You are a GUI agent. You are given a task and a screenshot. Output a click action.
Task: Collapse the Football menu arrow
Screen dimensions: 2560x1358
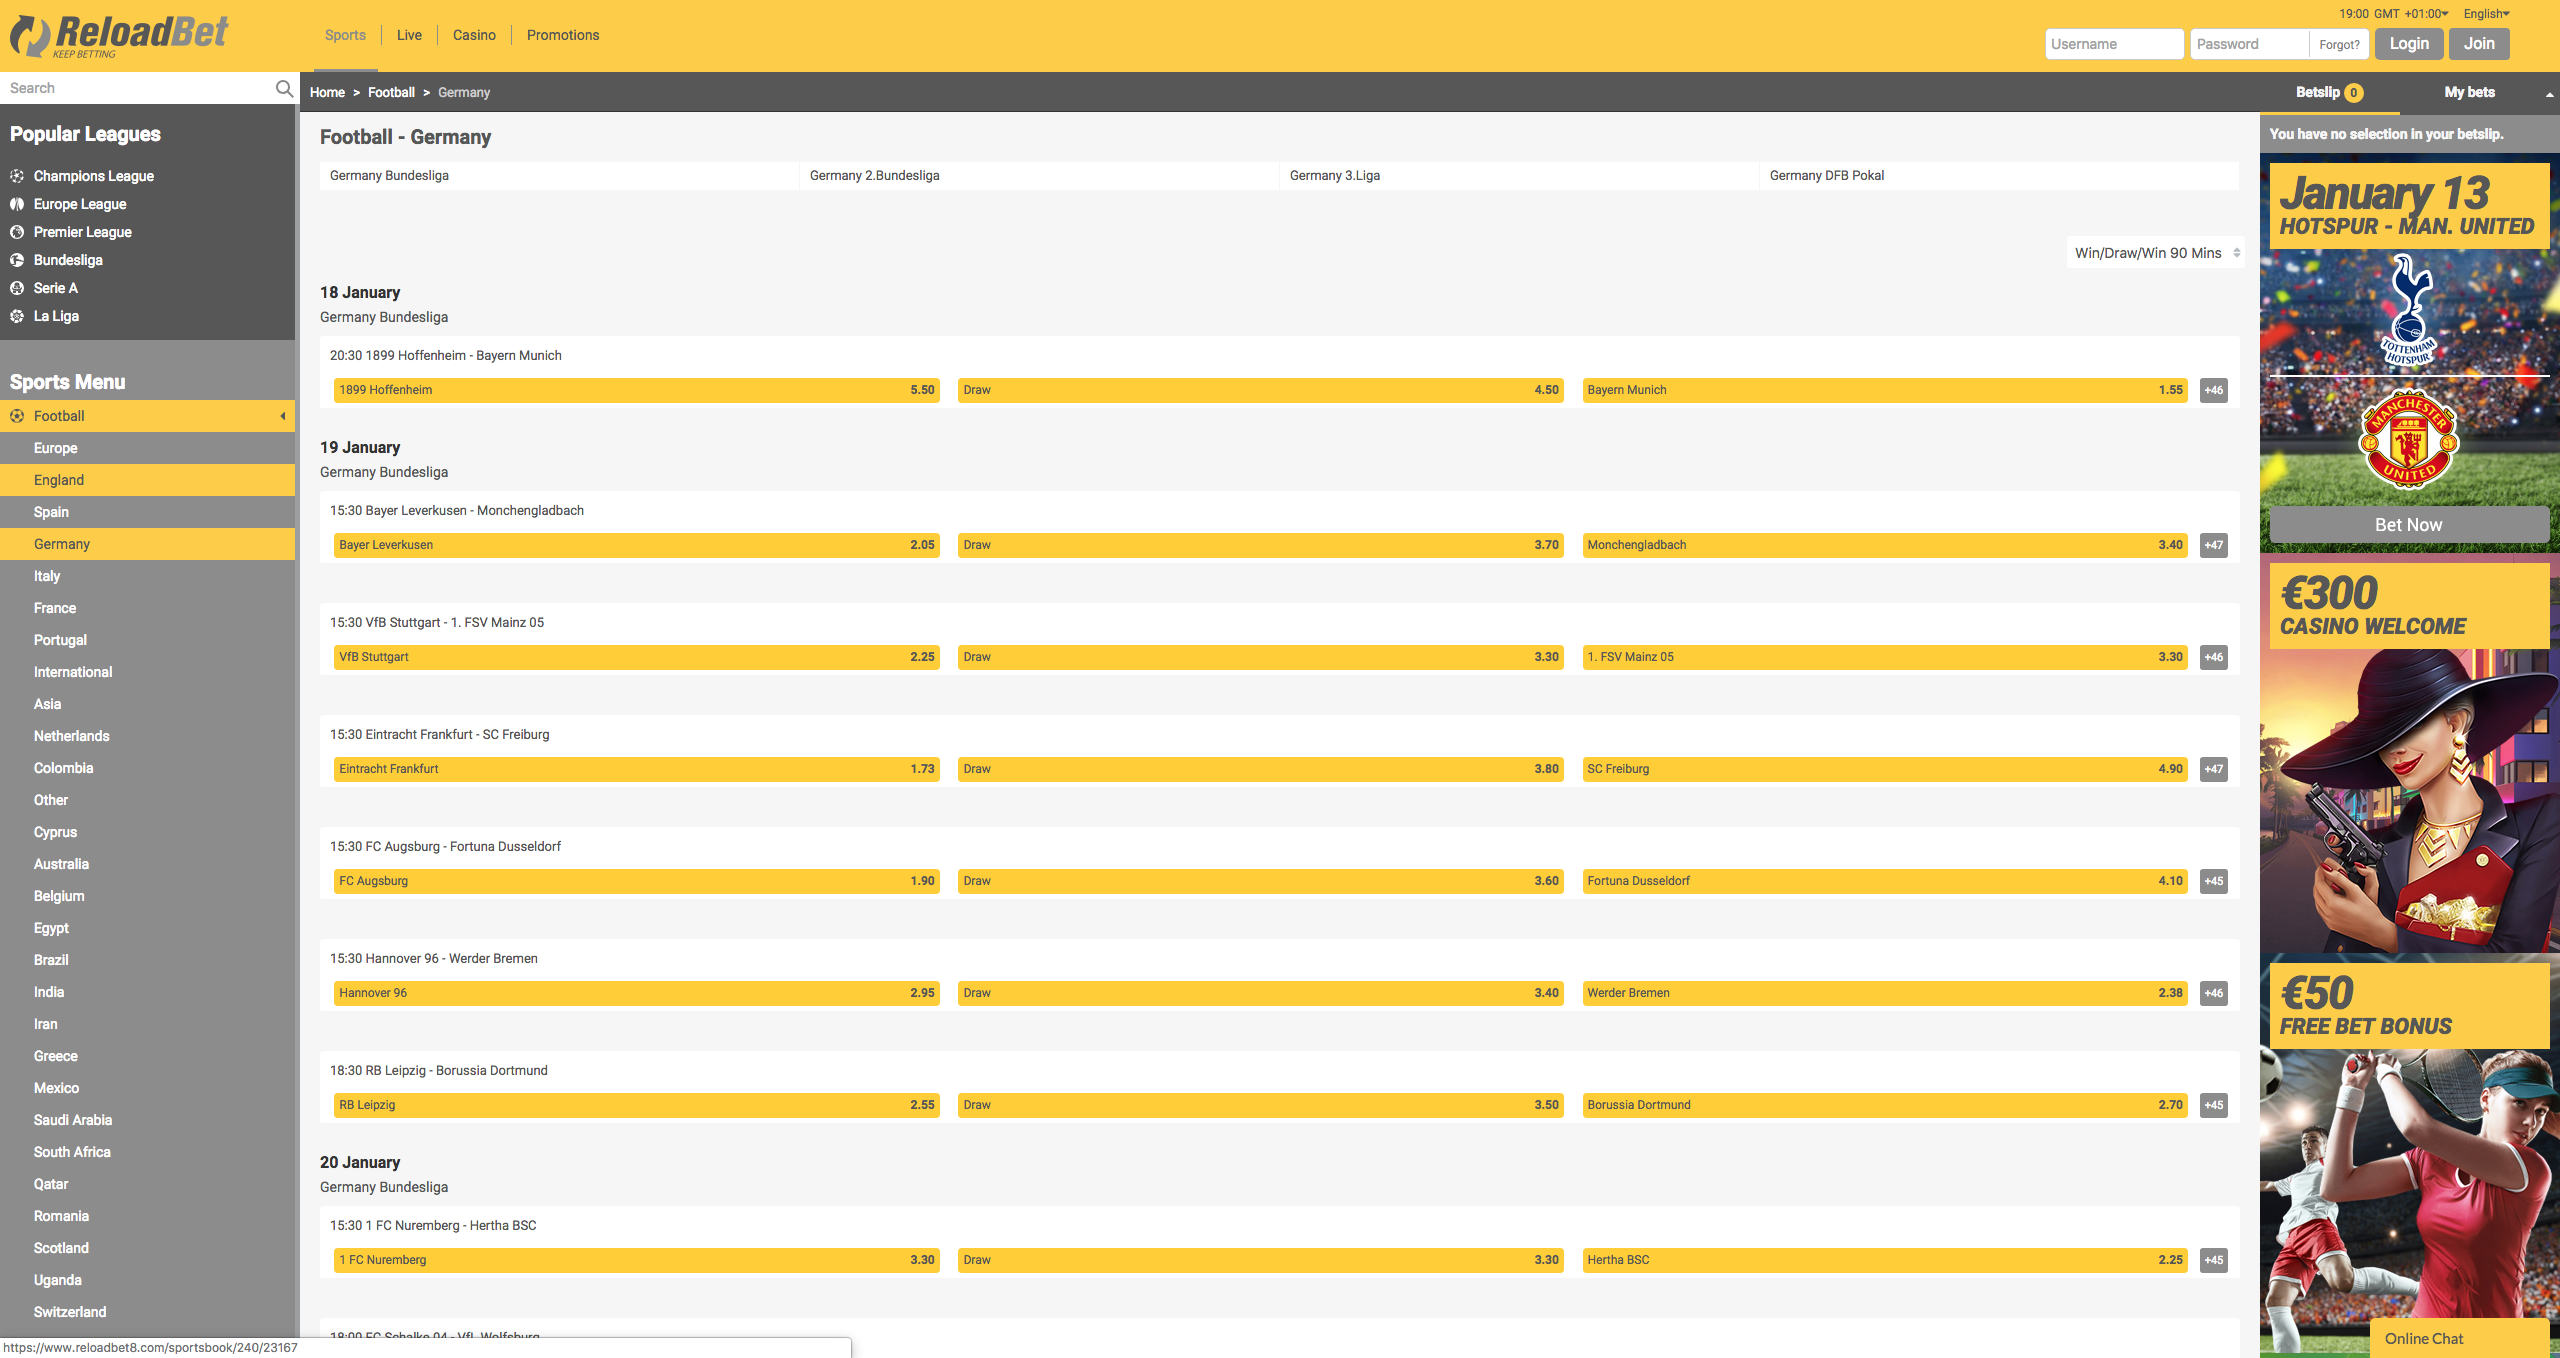point(283,416)
